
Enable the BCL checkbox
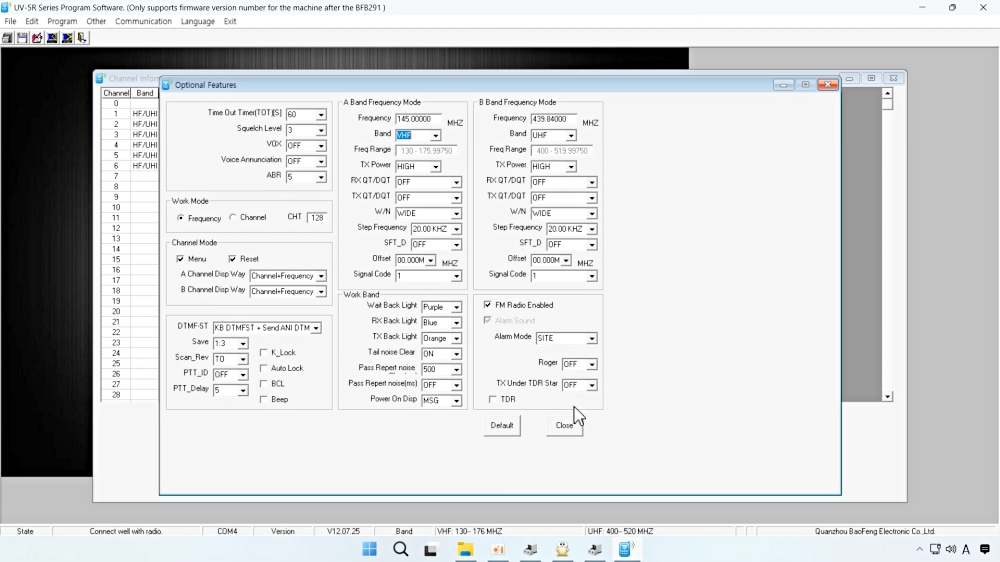pyautogui.click(x=263, y=383)
